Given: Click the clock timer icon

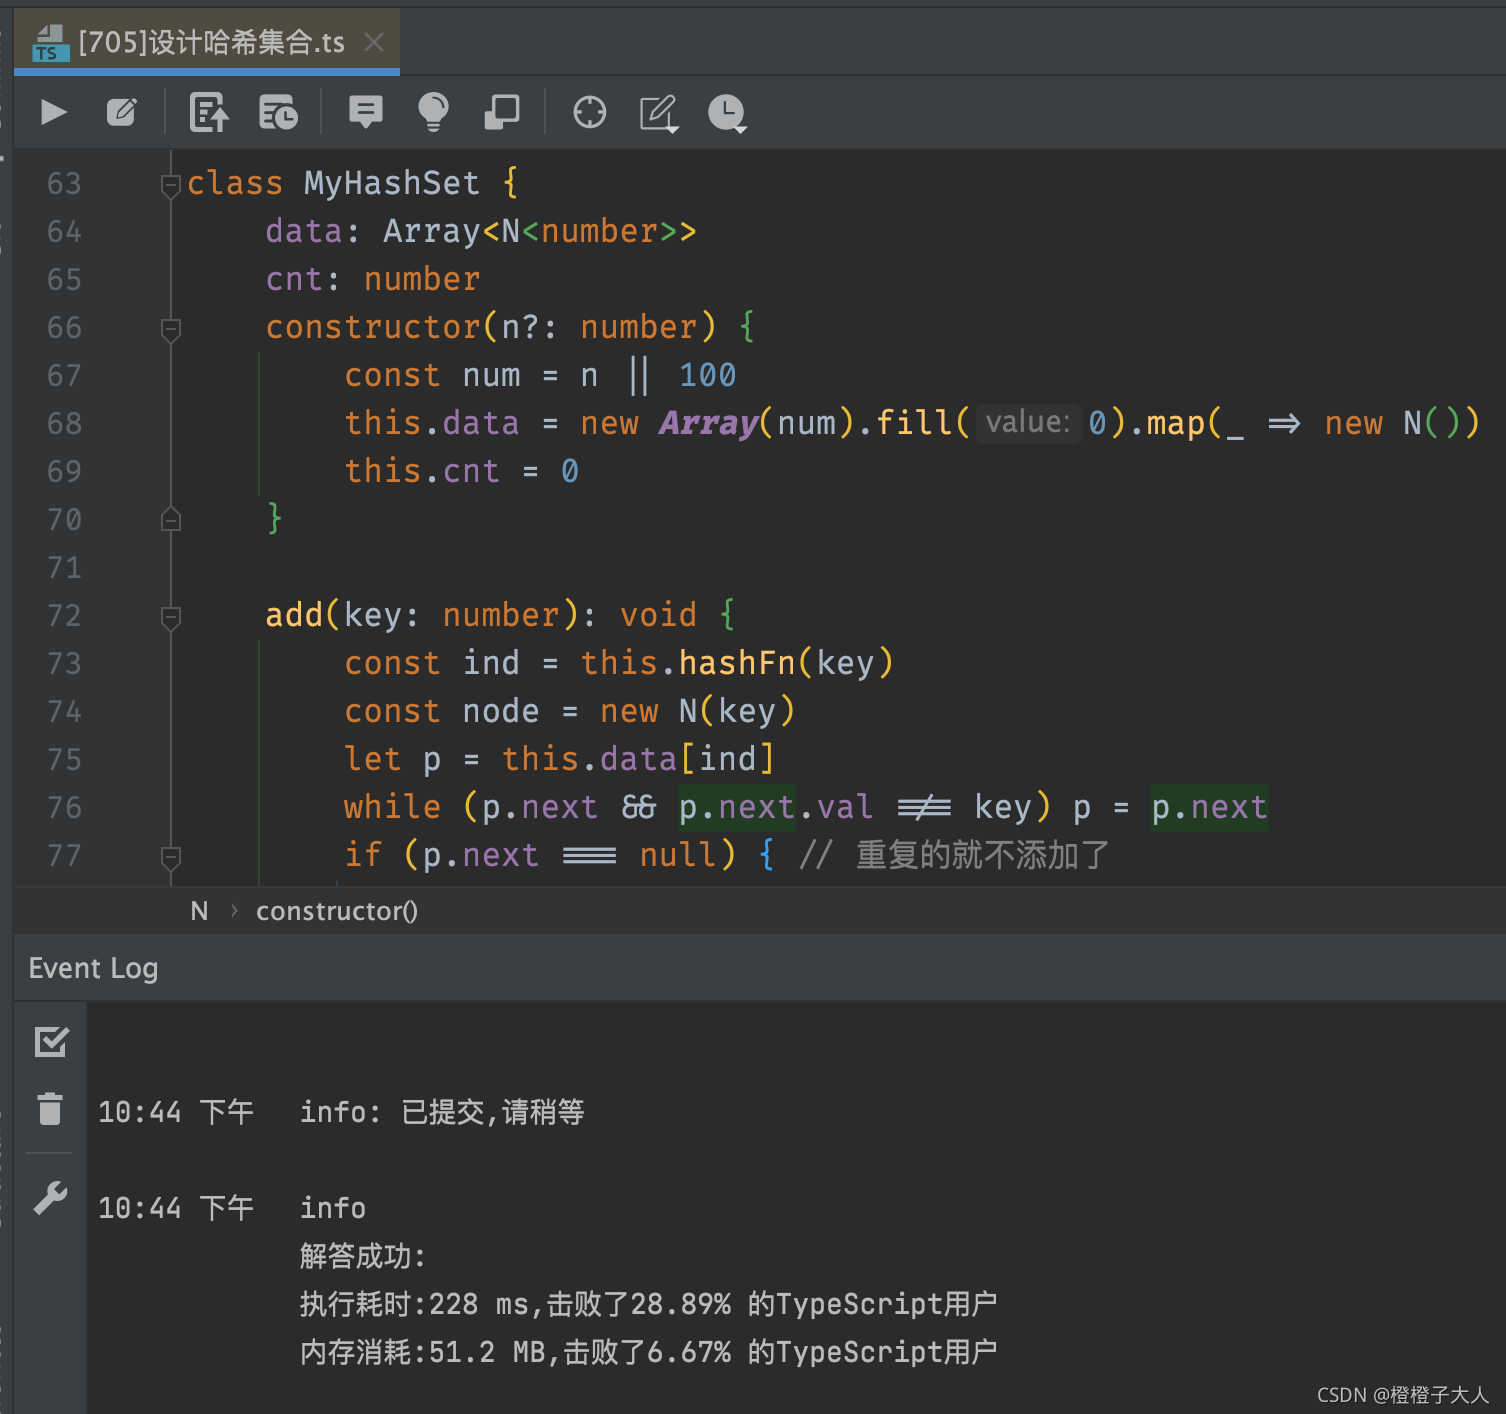Looking at the screenshot, I should click(x=727, y=113).
